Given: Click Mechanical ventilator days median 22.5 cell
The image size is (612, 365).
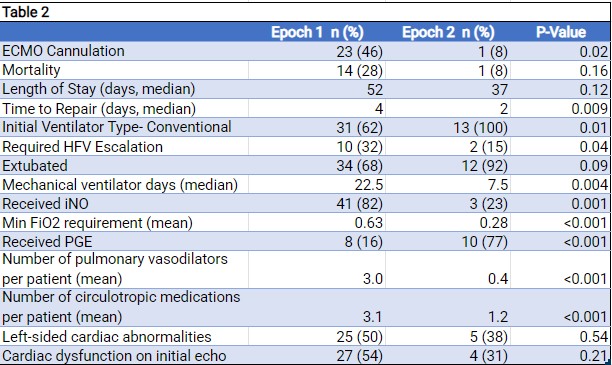Looking at the screenshot, I should (317, 185).
